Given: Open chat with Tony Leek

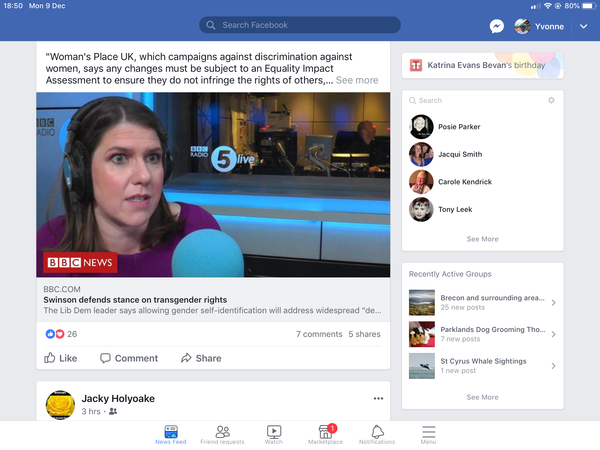Looking at the screenshot, I should 482,209.
